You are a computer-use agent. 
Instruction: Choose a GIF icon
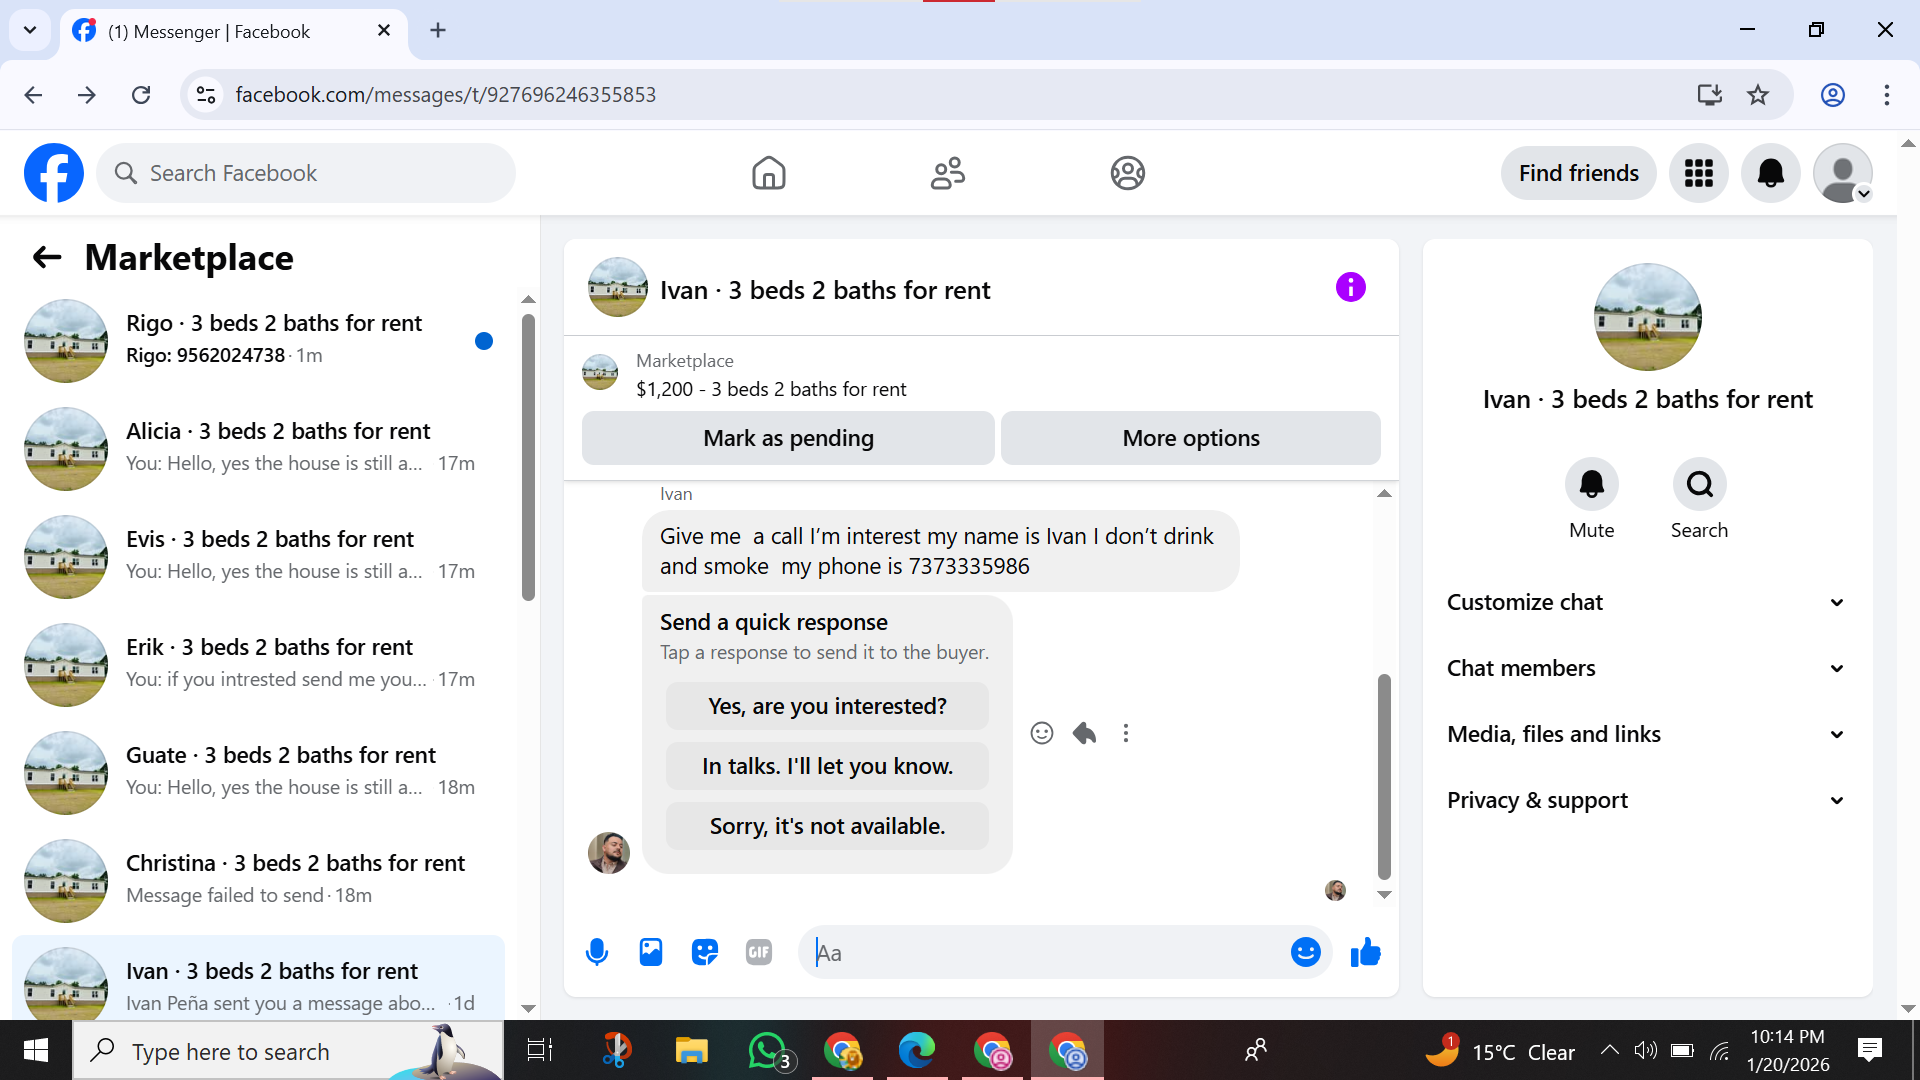pyautogui.click(x=759, y=952)
